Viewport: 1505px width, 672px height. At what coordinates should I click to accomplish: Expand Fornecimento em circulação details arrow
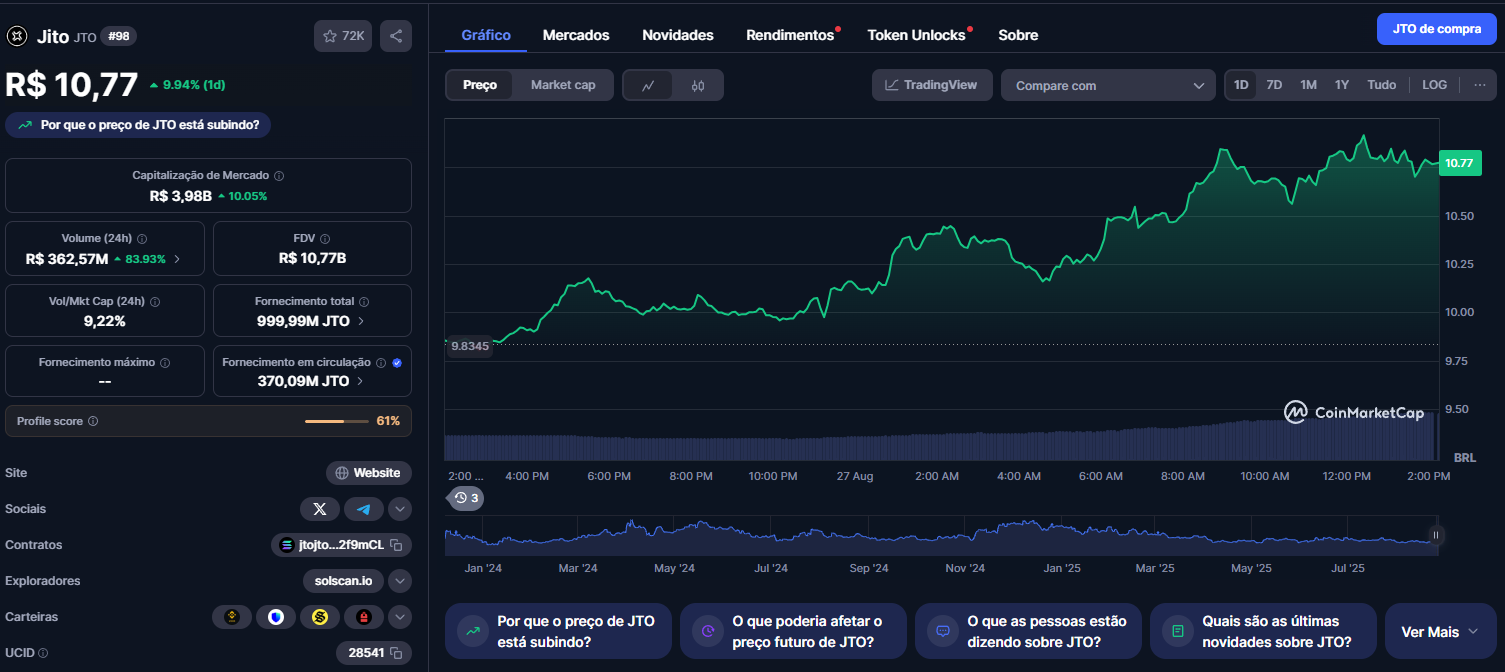360,381
